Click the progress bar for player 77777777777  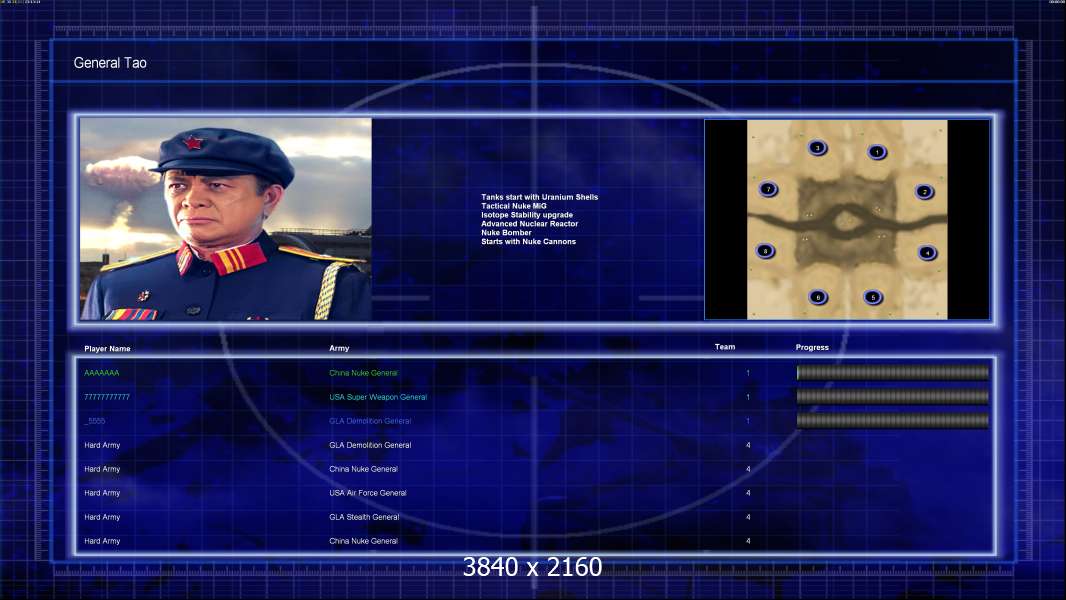(893, 397)
